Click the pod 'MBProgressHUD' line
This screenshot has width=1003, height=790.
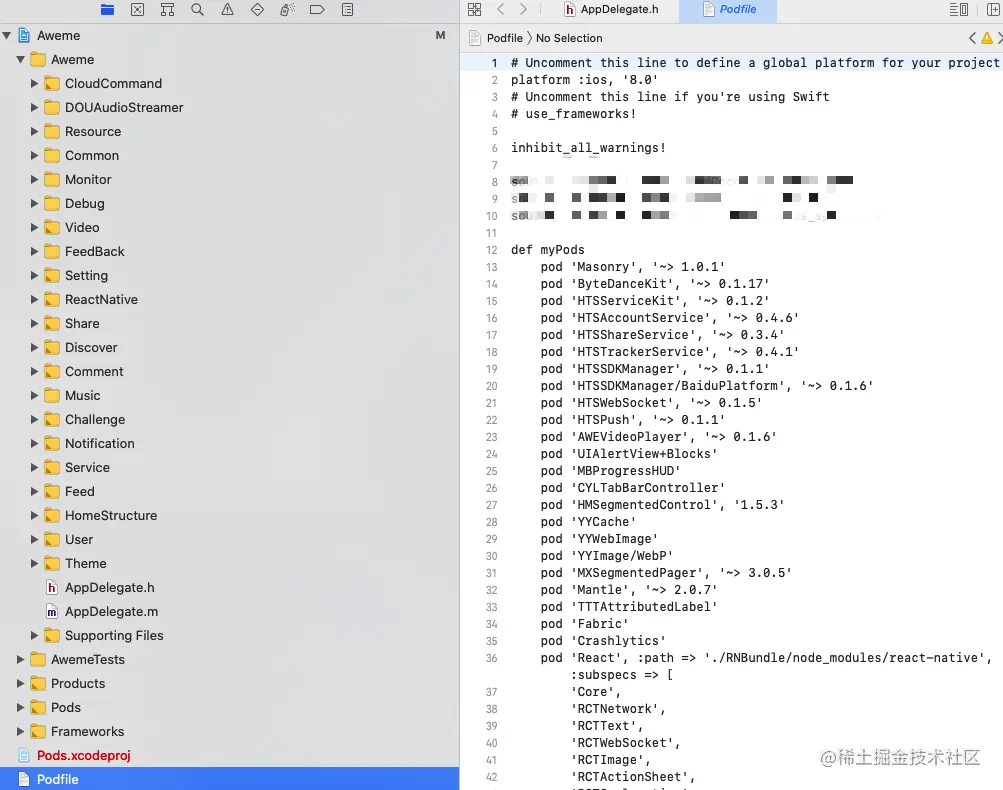point(610,471)
